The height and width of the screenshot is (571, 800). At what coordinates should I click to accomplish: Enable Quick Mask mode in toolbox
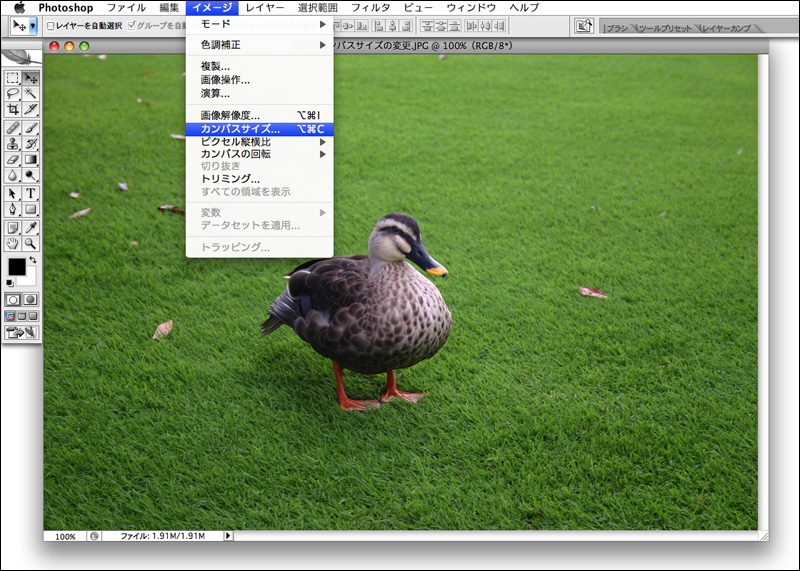pyautogui.click(x=30, y=299)
